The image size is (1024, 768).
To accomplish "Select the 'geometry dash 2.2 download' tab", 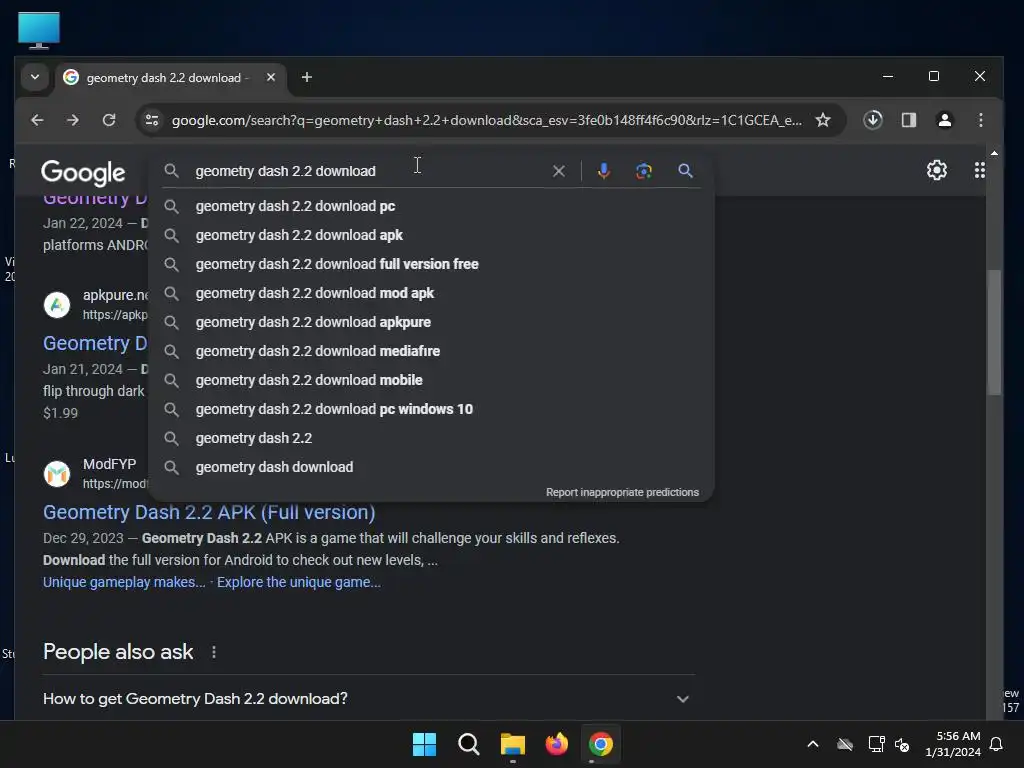I will coord(170,78).
